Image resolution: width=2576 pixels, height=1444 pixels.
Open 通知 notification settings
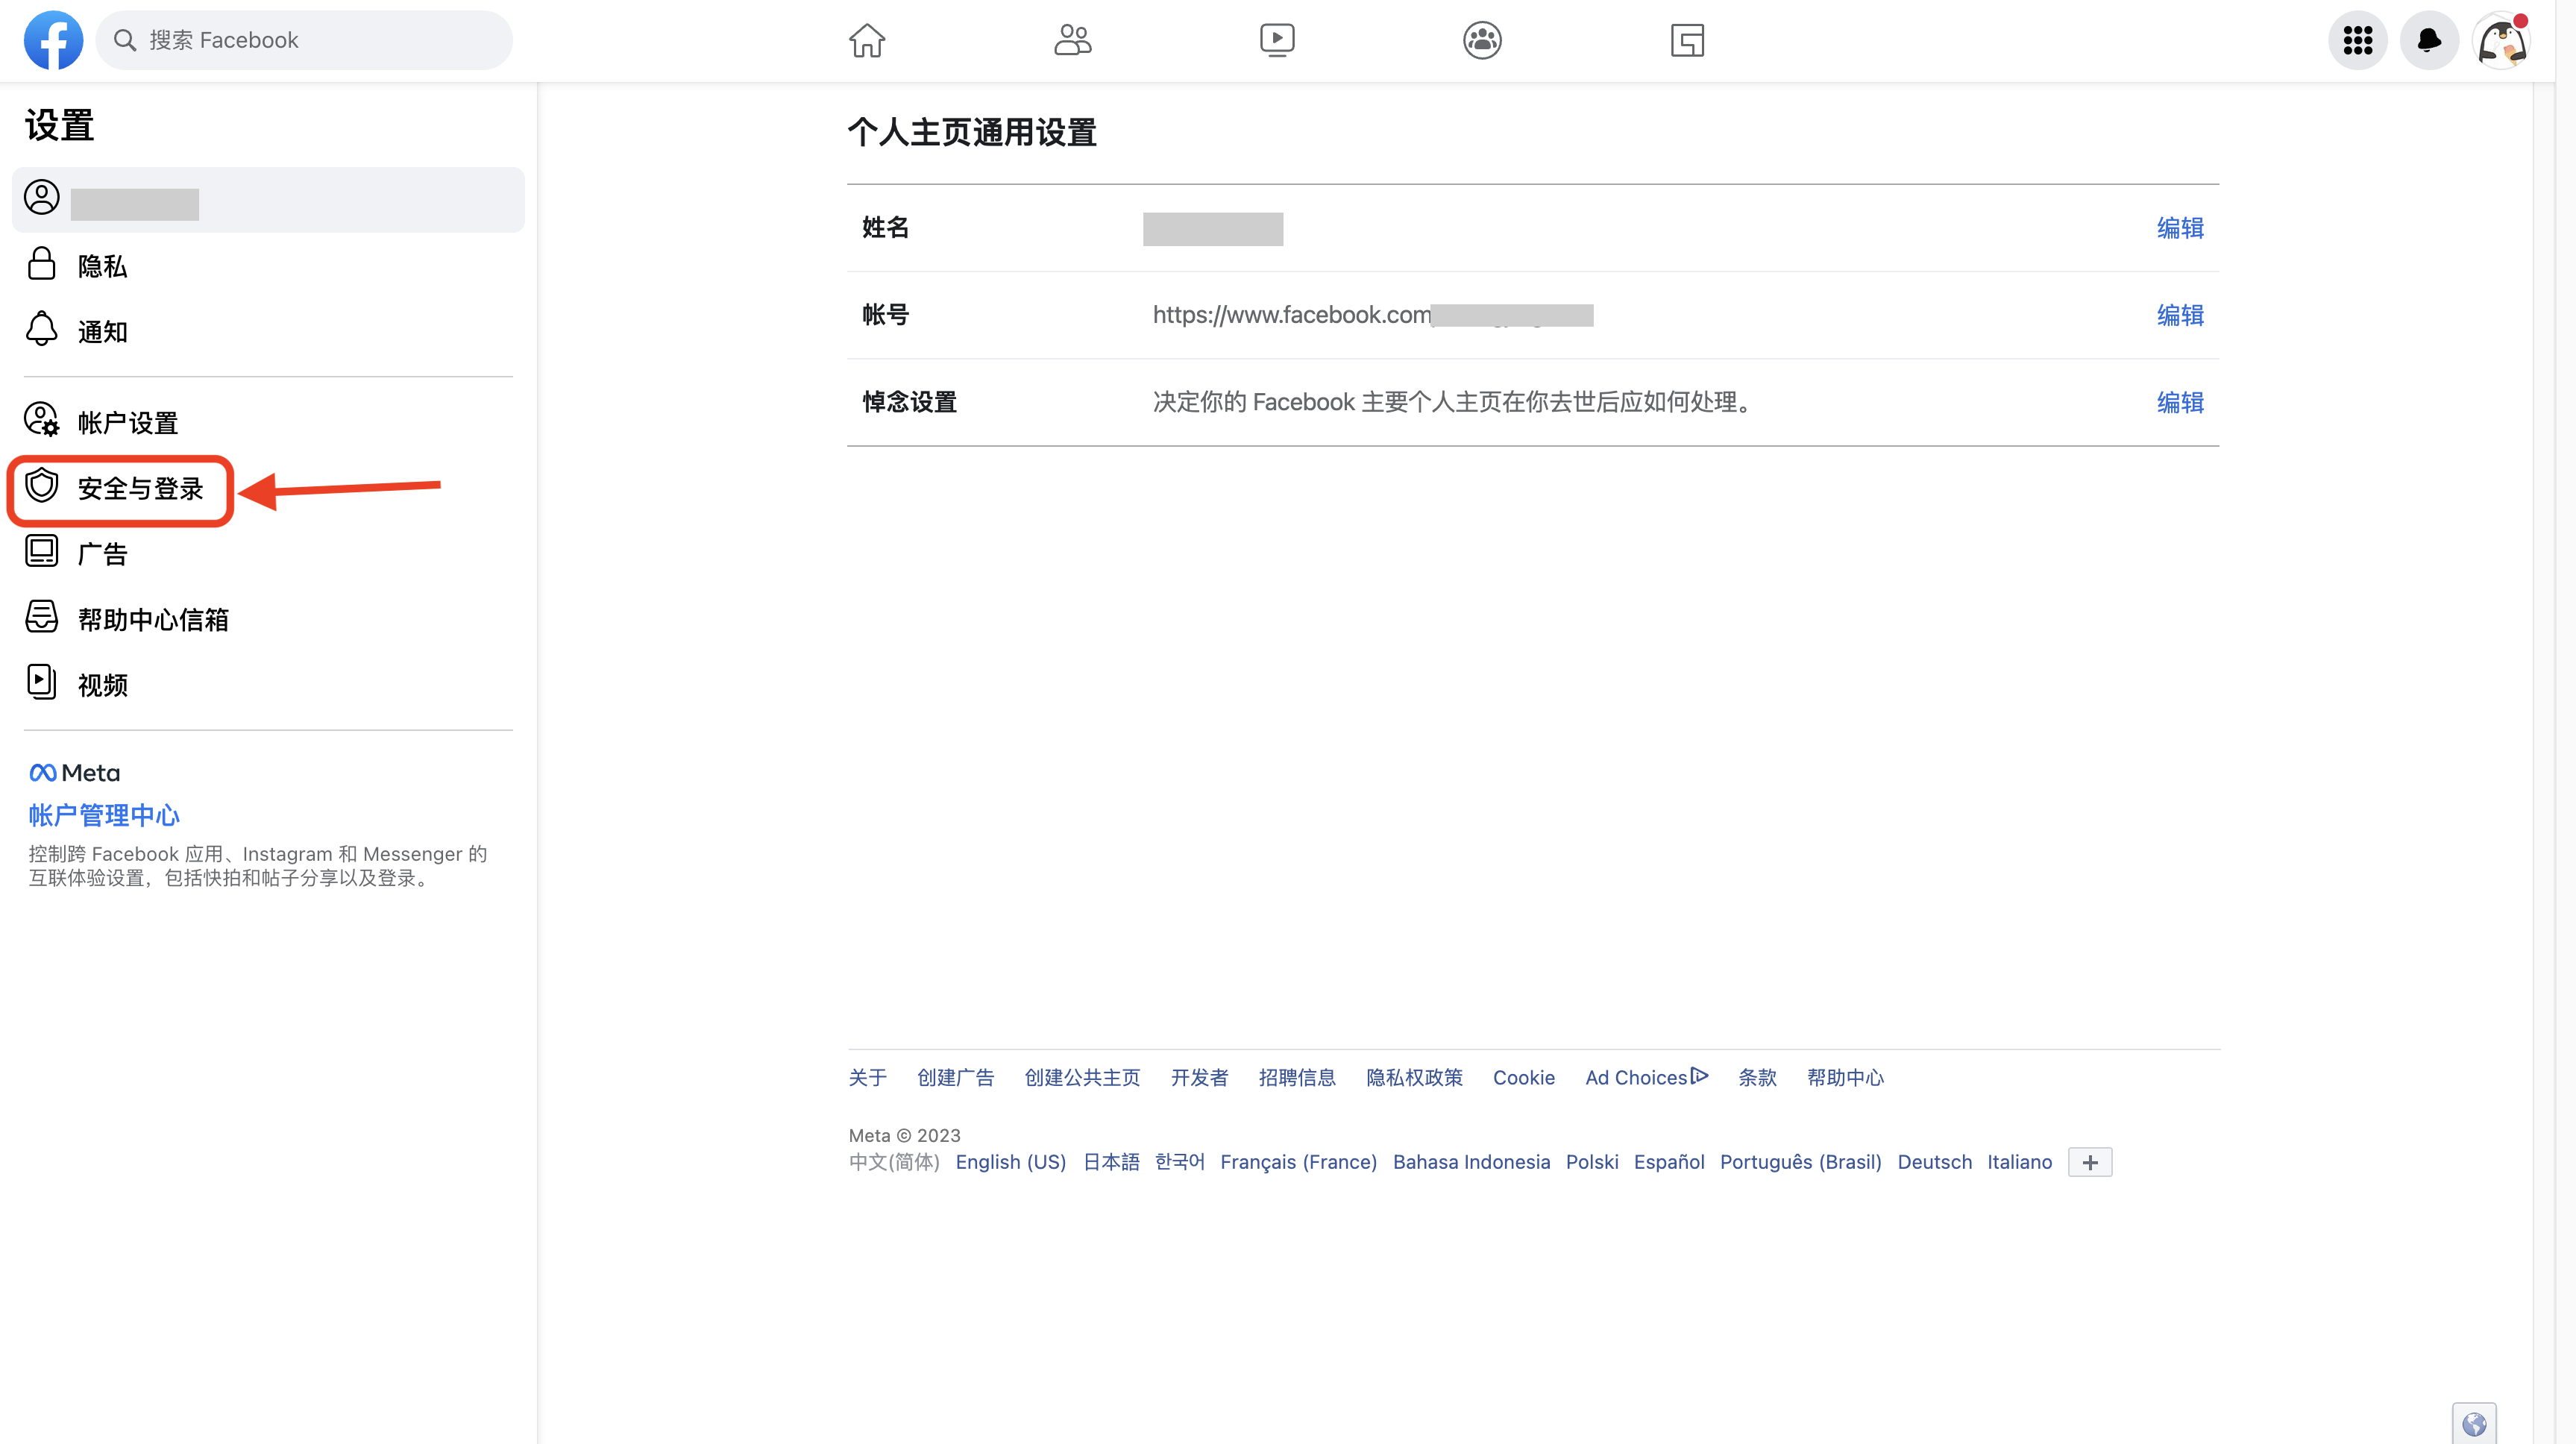(x=268, y=331)
